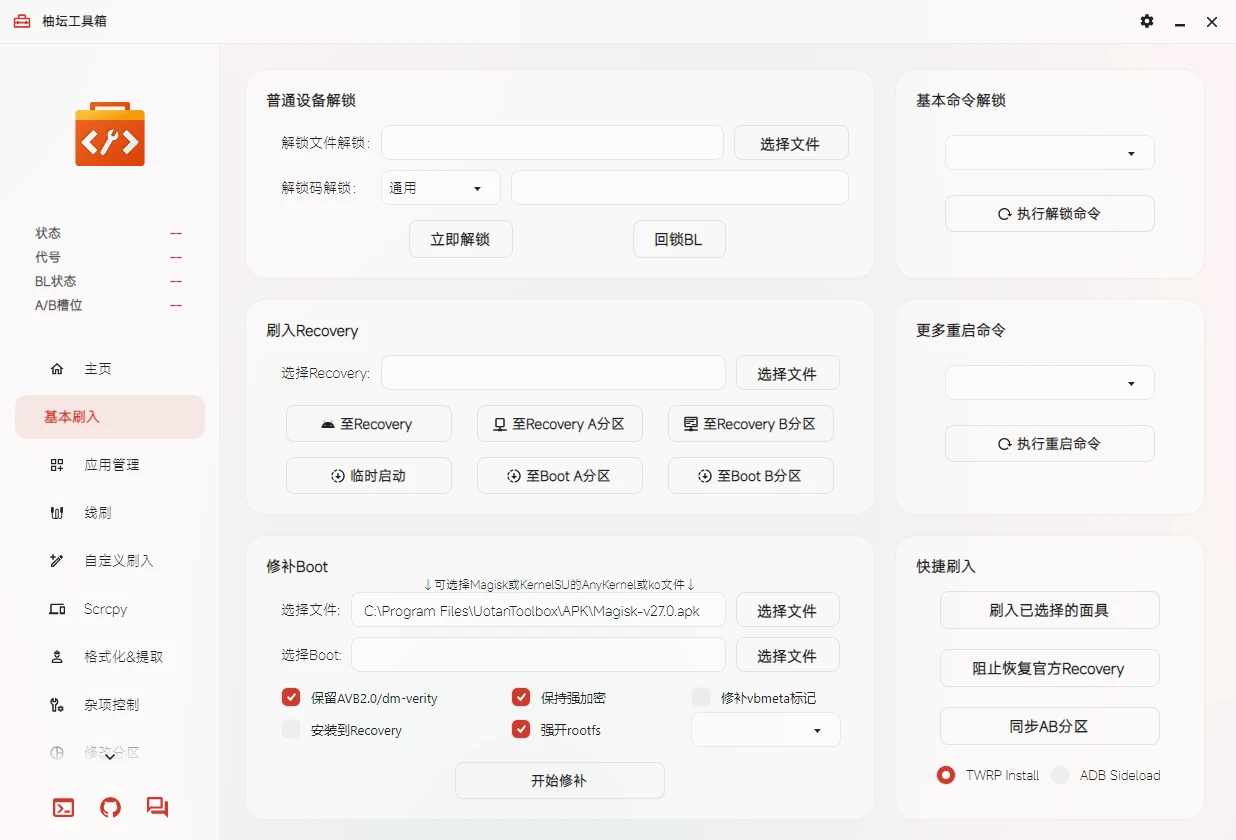This screenshot has width=1236, height=840.
Task: Uncheck 保留AVB2.0/dm-verity checkbox
Action: tap(291, 697)
